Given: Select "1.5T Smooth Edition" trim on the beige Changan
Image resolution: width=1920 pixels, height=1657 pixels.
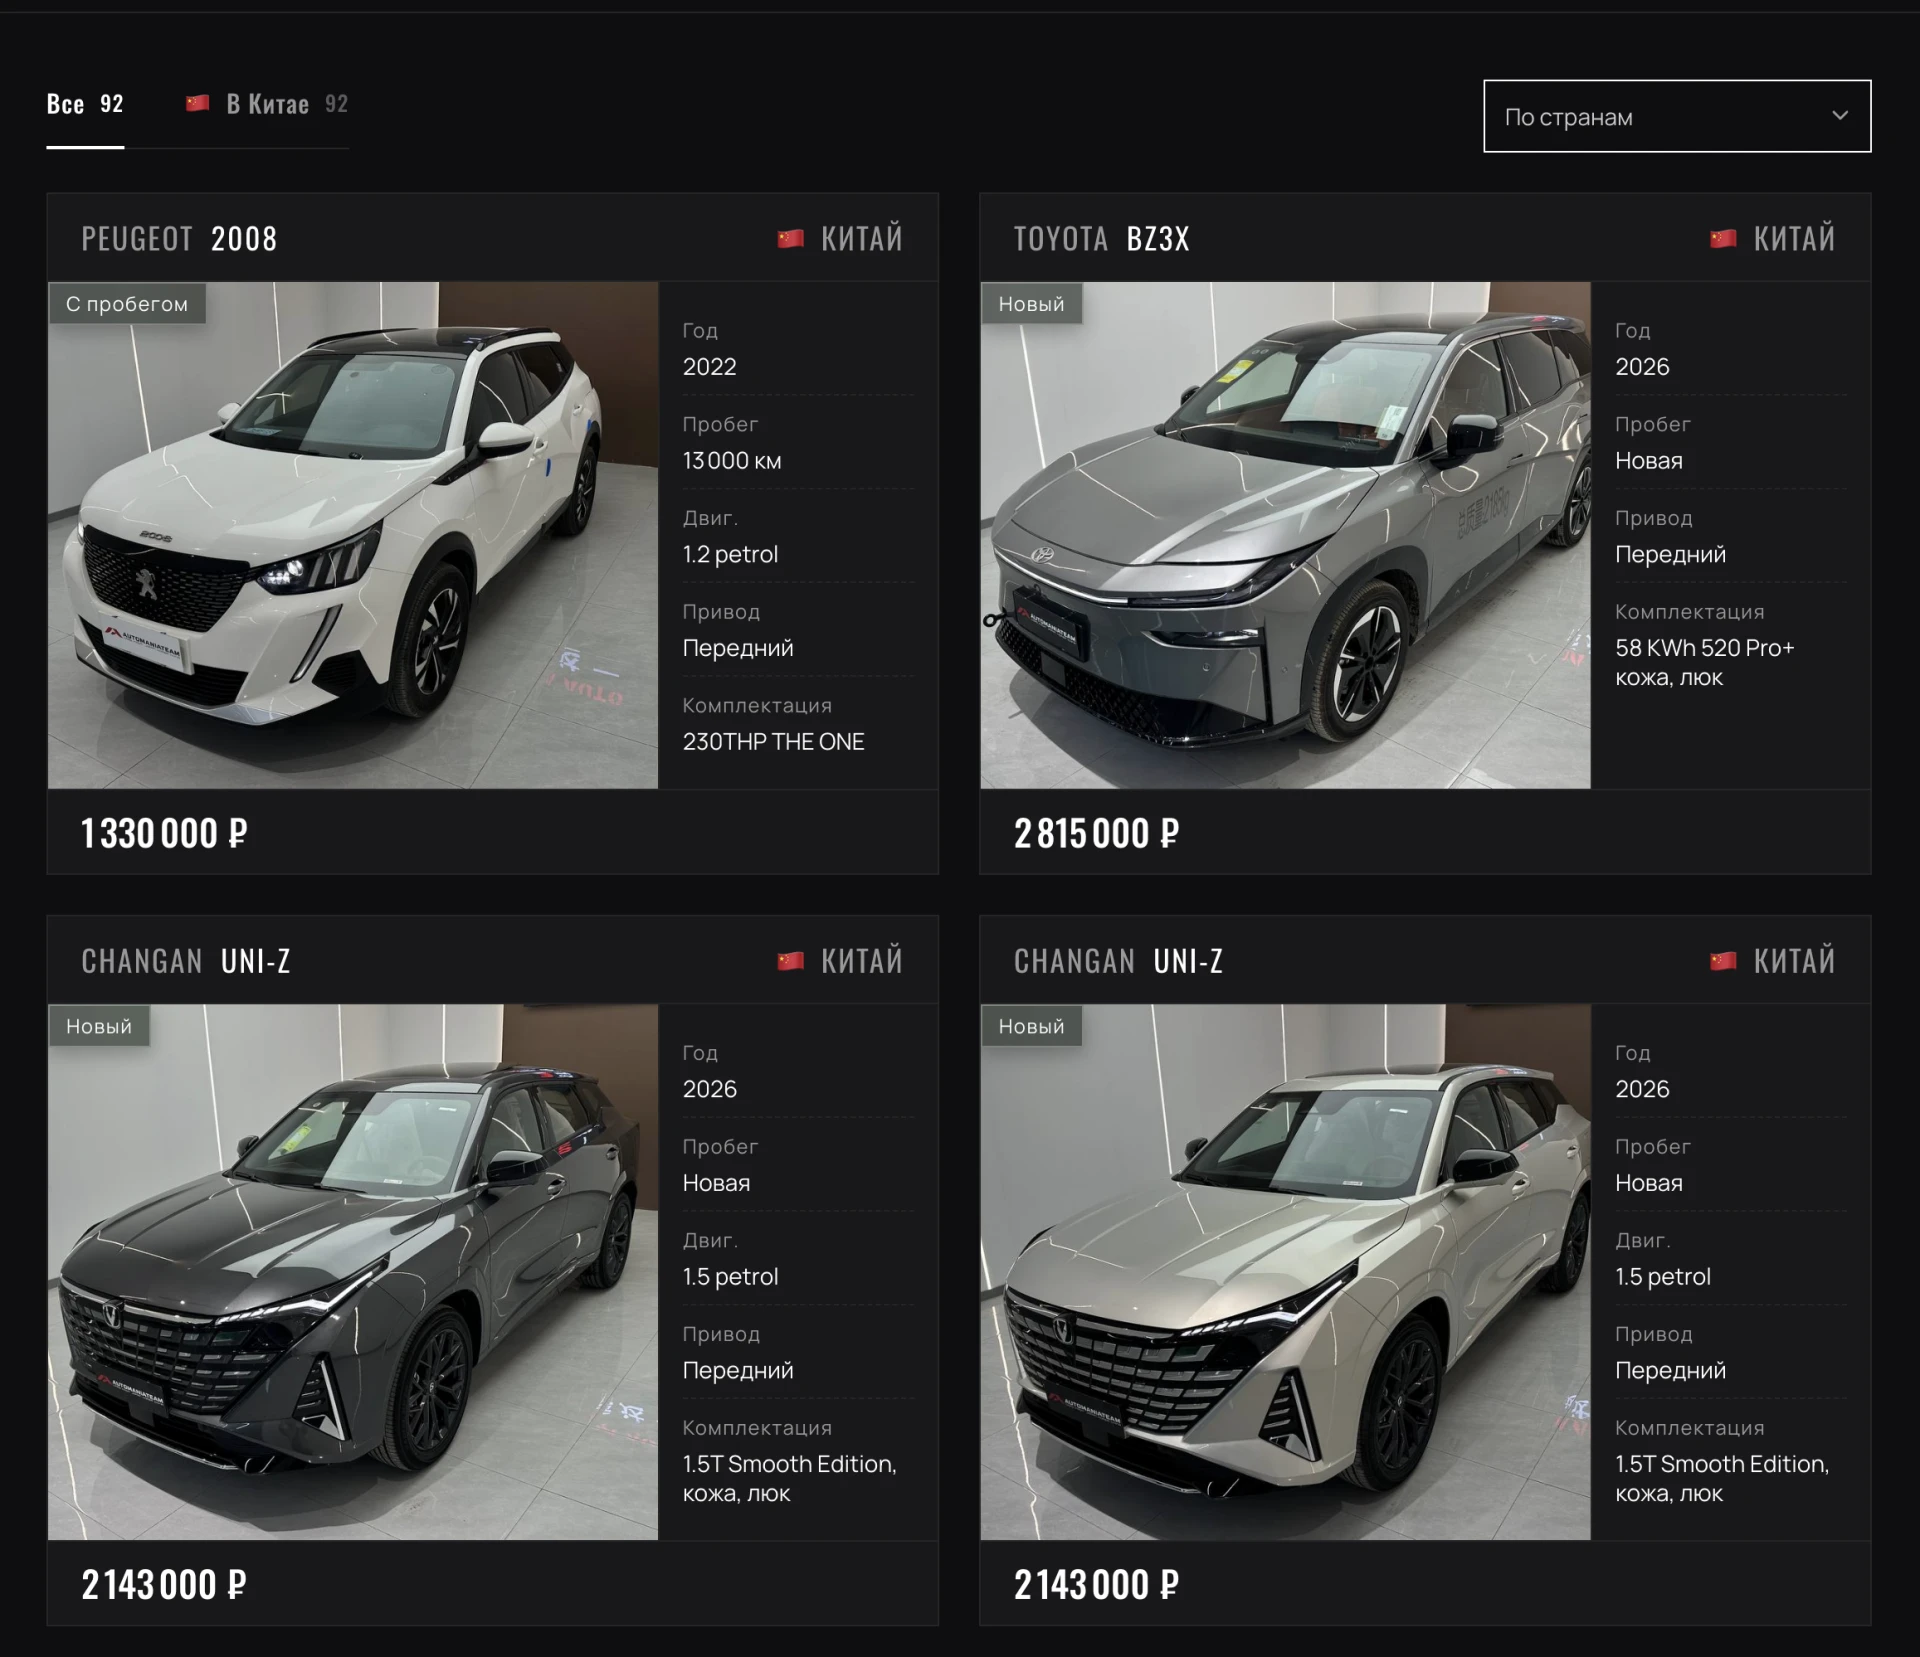Looking at the screenshot, I should pos(1722,1464).
